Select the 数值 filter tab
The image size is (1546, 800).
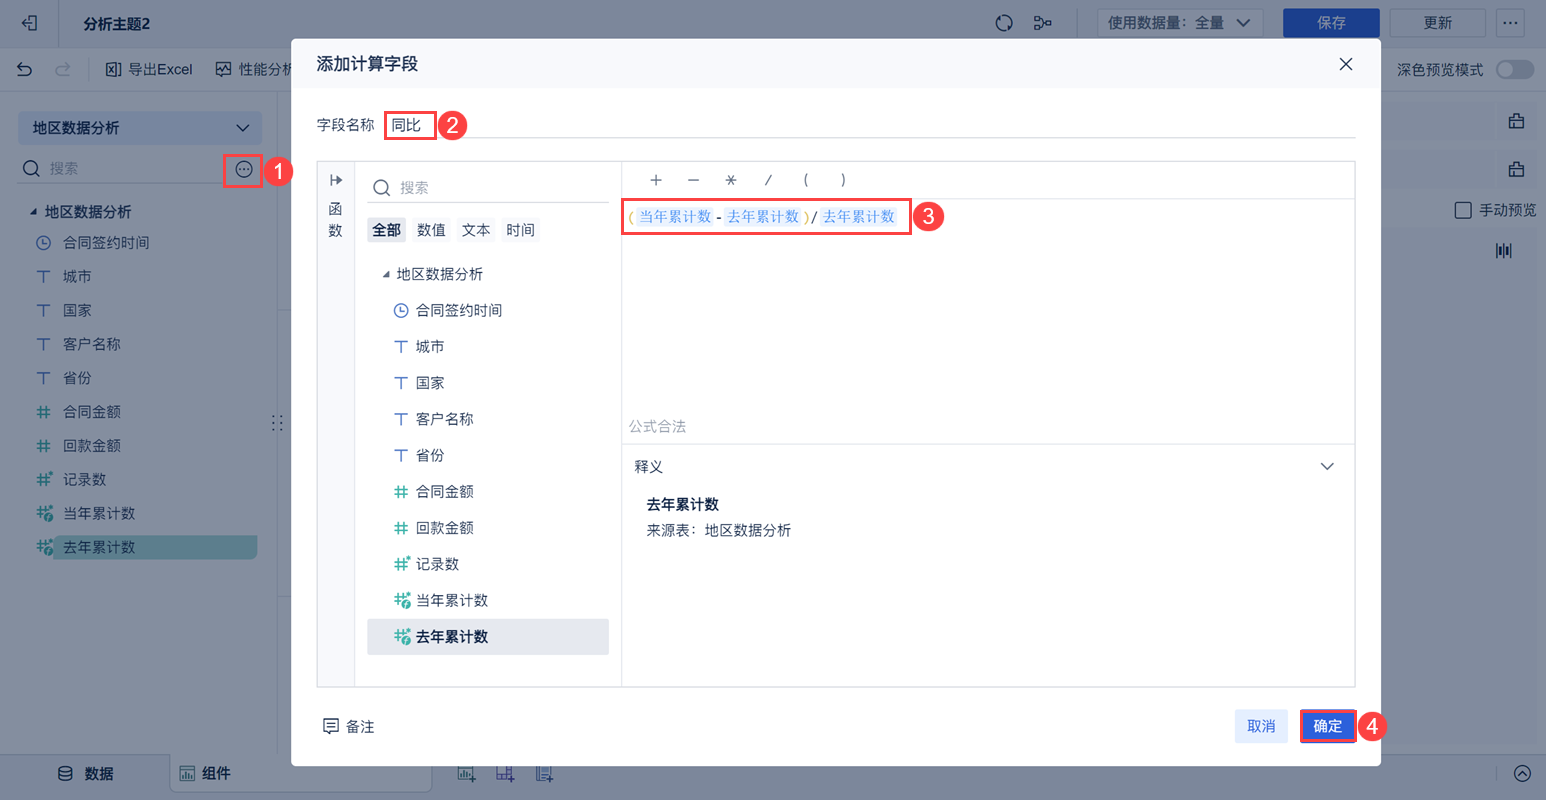pos(431,230)
